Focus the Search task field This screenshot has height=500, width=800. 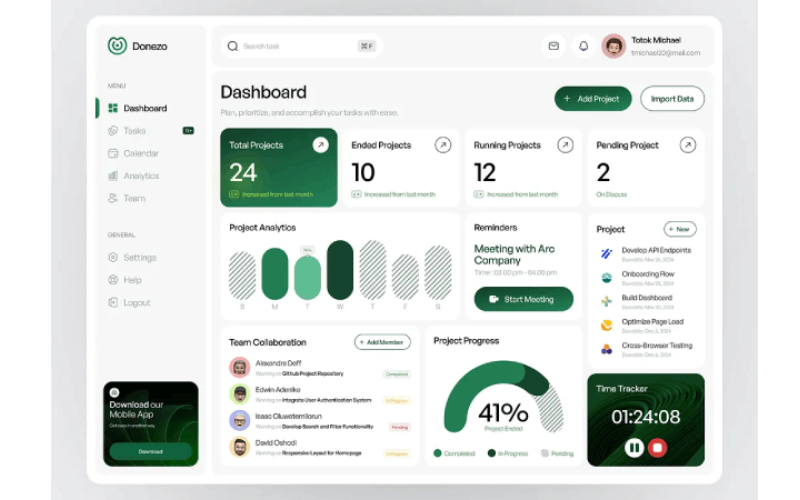[x=302, y=46]
